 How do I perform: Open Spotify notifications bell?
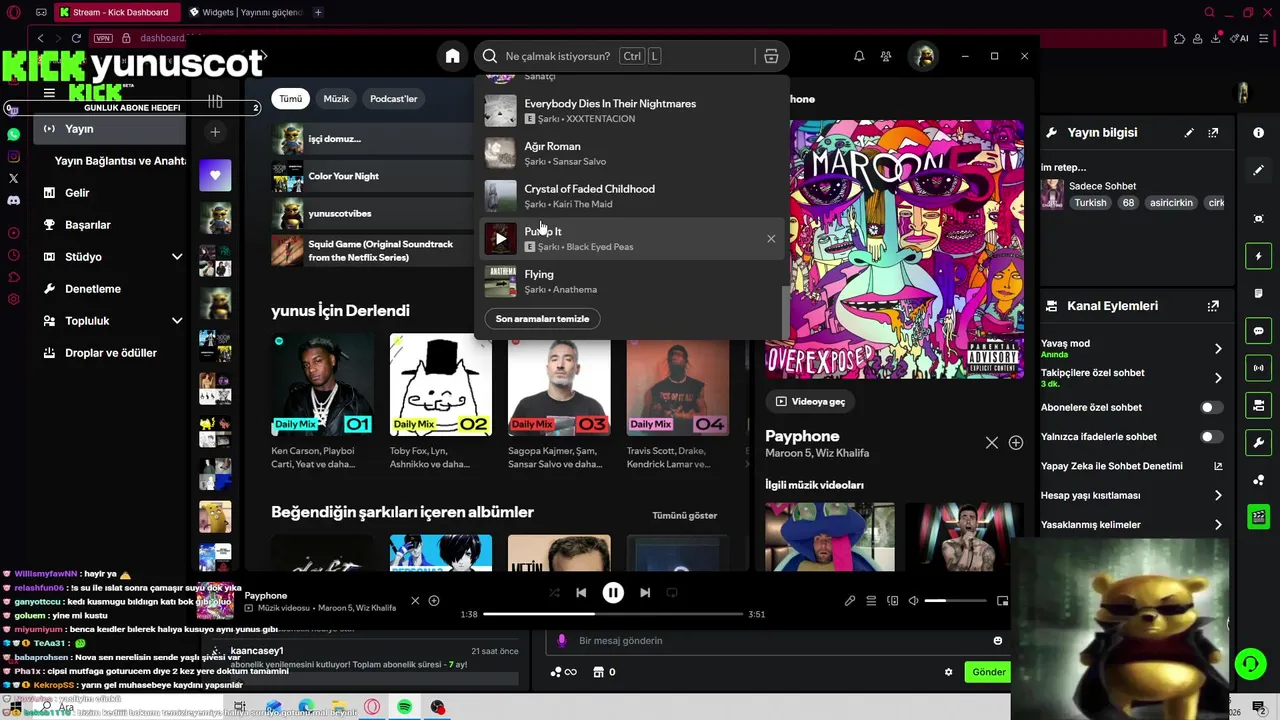pos(859,57)
